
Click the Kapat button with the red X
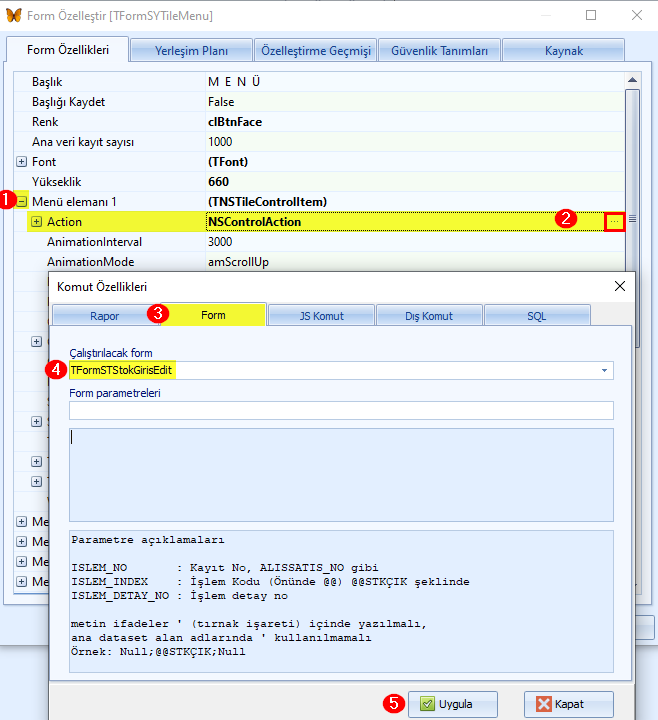pos(567,703)
